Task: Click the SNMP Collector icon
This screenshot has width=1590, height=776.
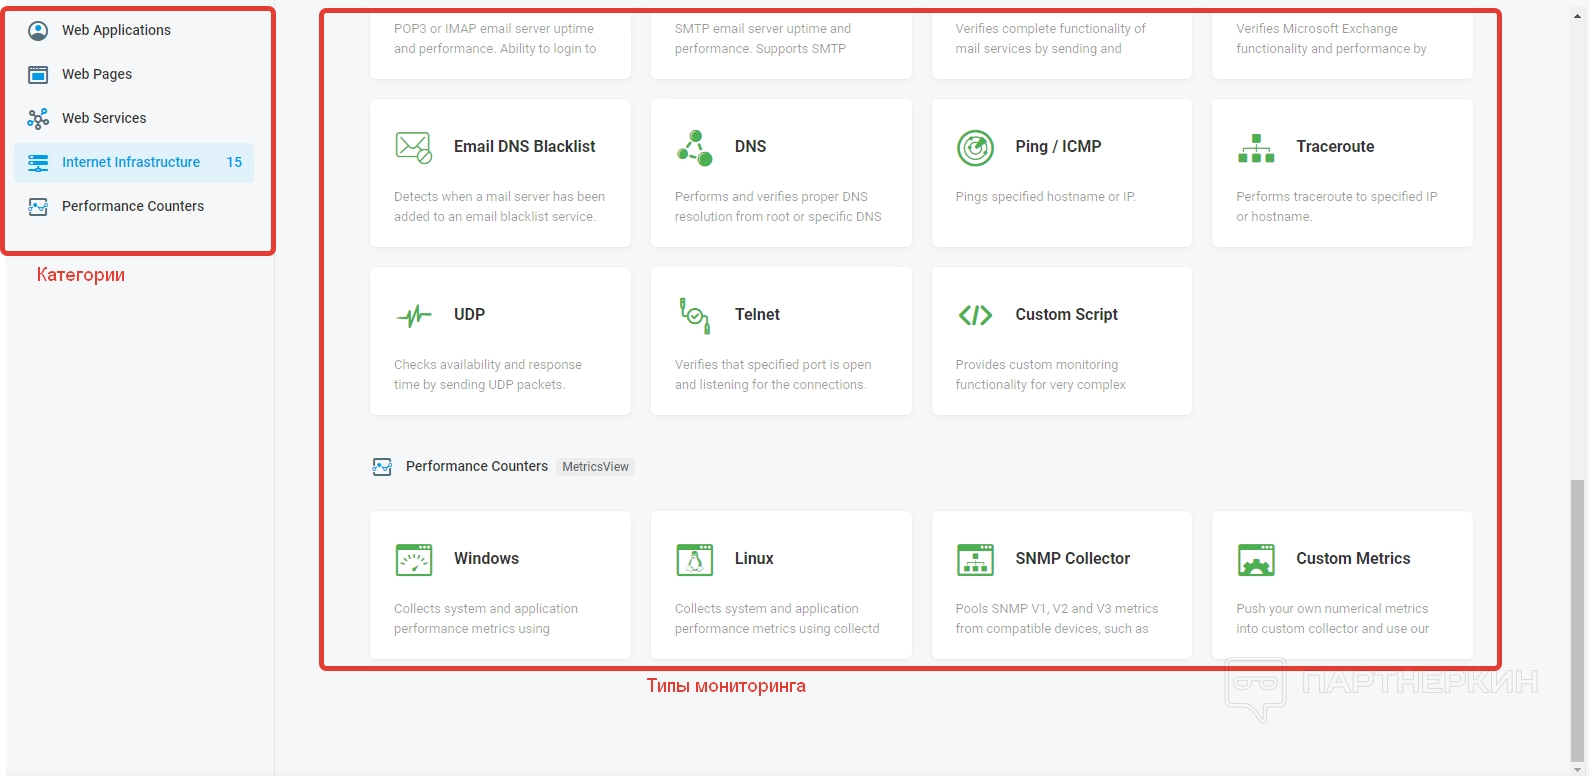Action: (x=975, y=560)
